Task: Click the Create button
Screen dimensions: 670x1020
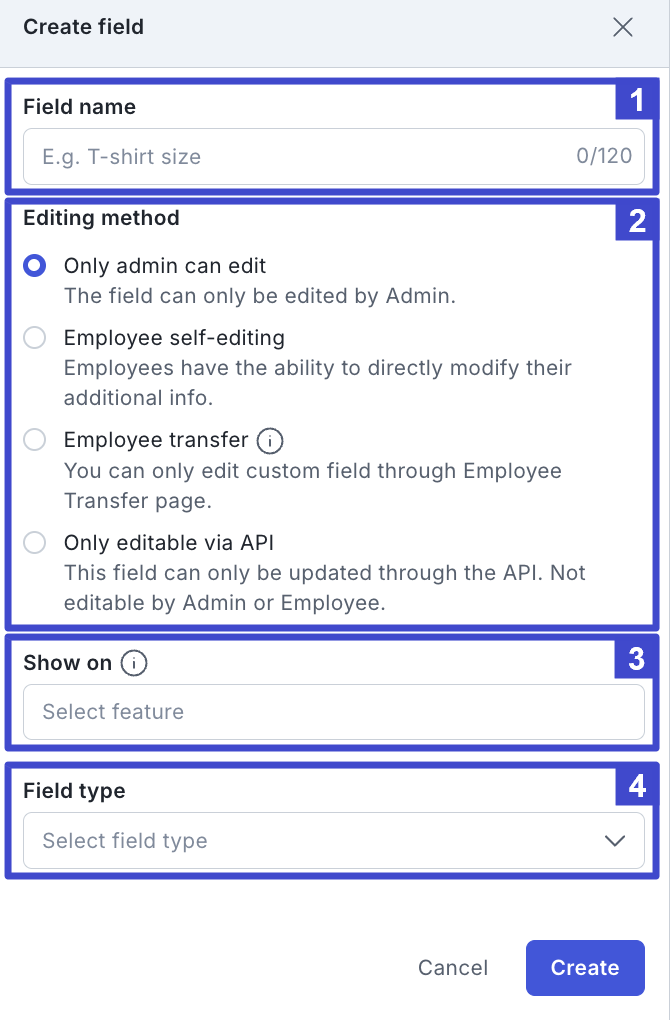Action: (x=585, y=967)
